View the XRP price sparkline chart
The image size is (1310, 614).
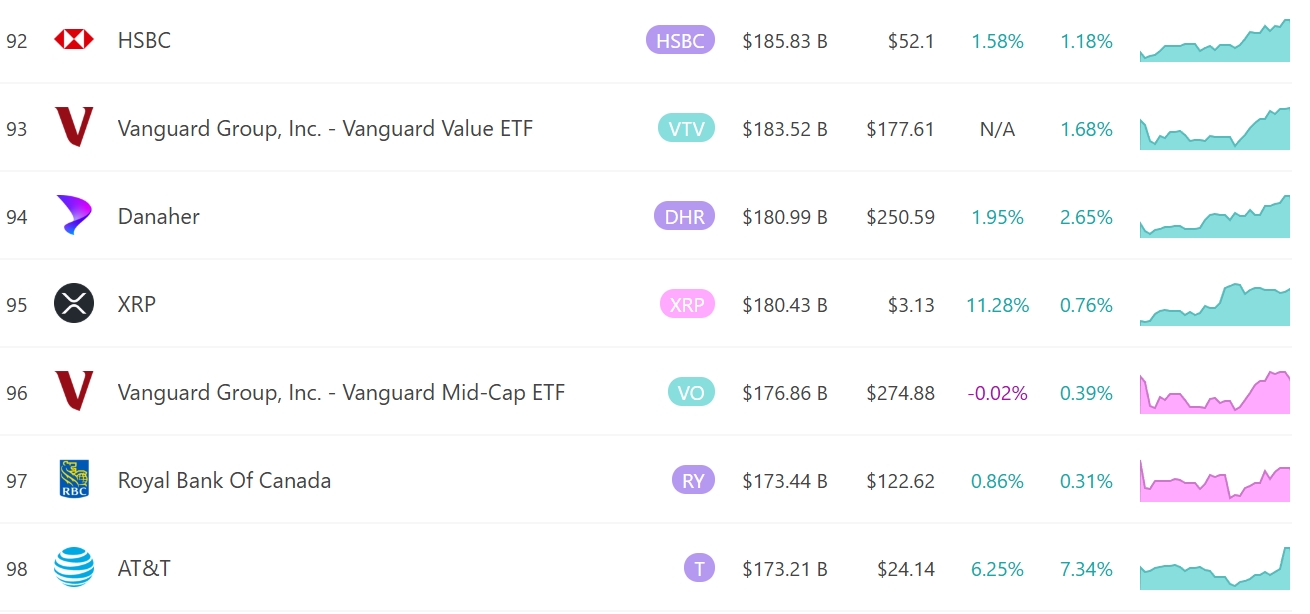1215,304
